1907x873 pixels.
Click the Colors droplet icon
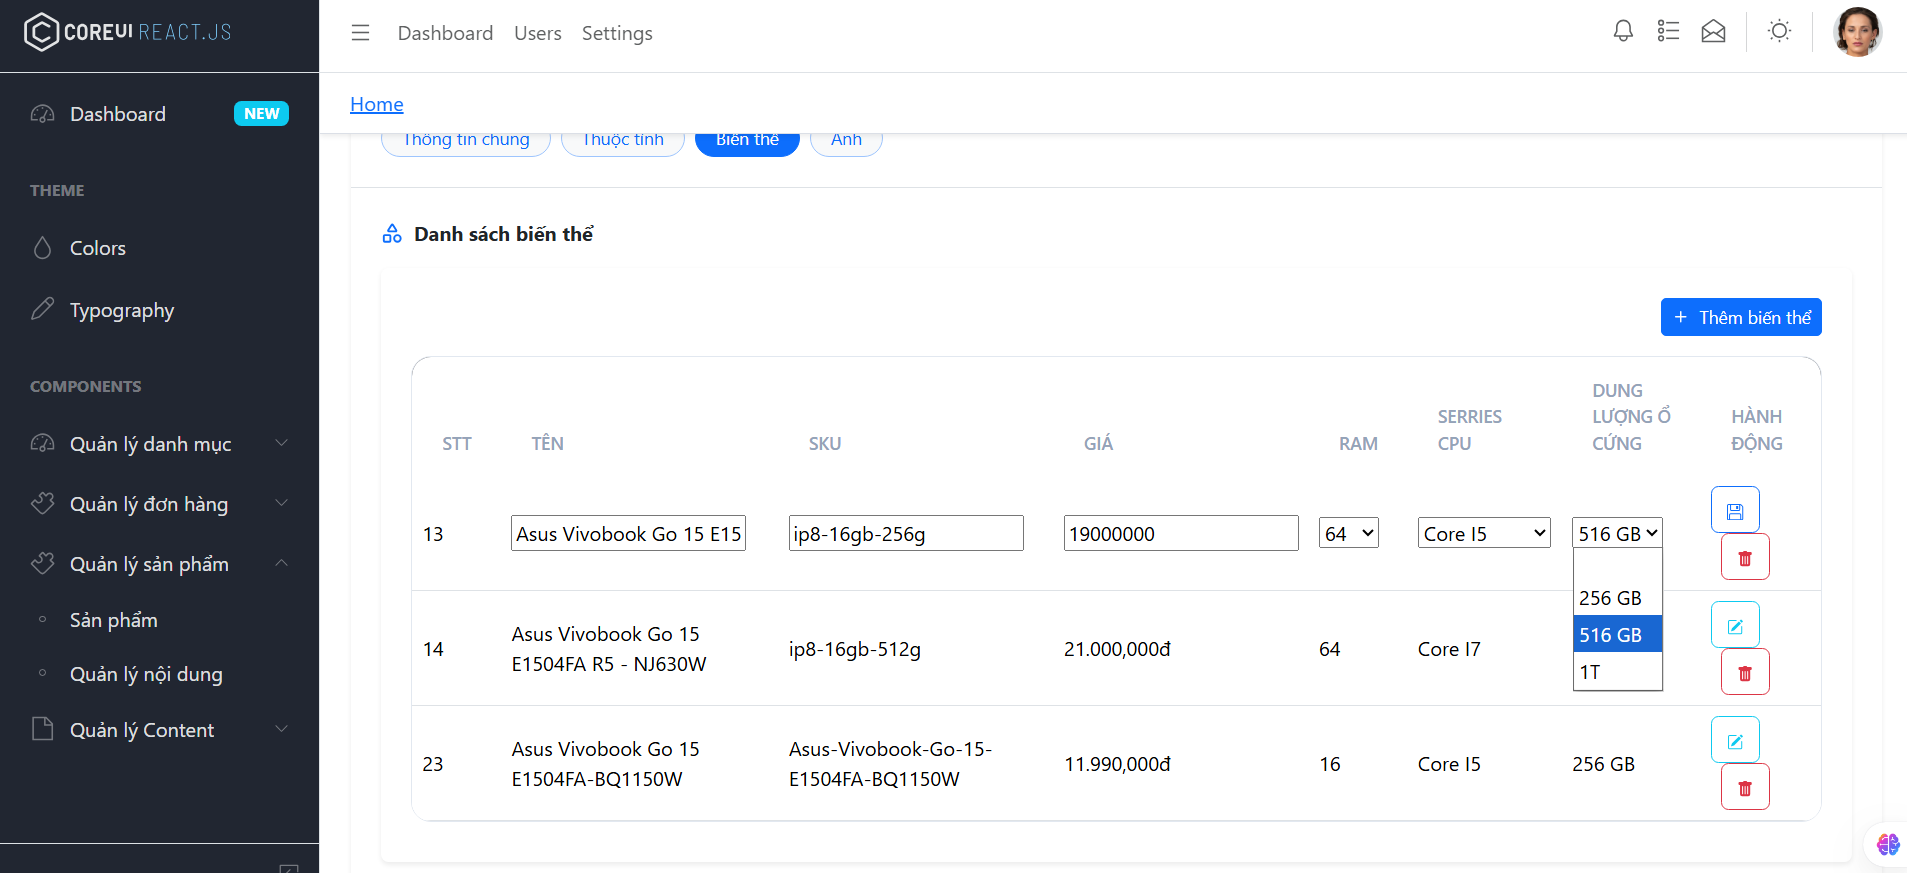42,248
